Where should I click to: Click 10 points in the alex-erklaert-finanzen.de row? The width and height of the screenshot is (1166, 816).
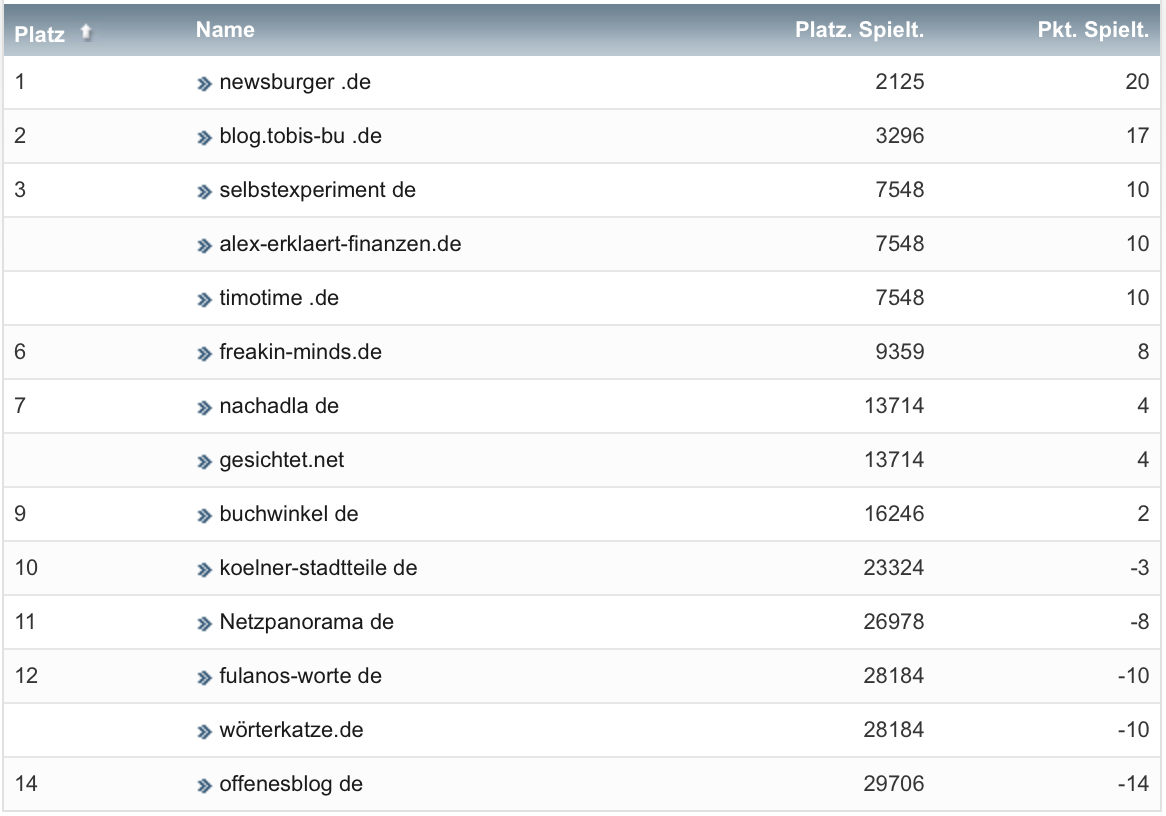(1138, 244)
